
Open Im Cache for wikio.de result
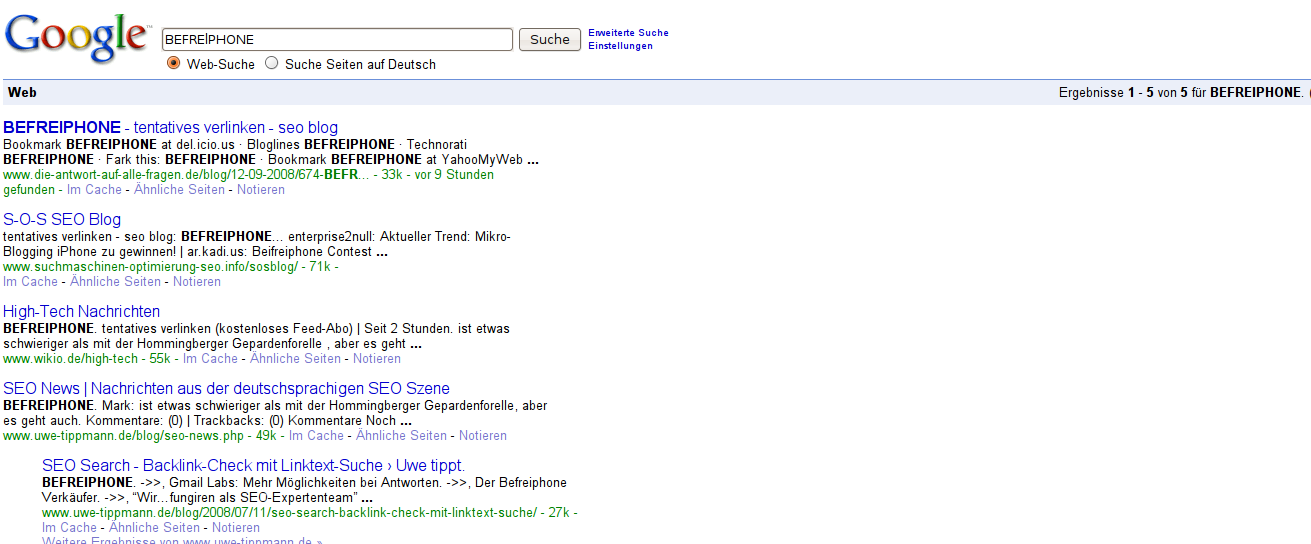click(210, 359)
